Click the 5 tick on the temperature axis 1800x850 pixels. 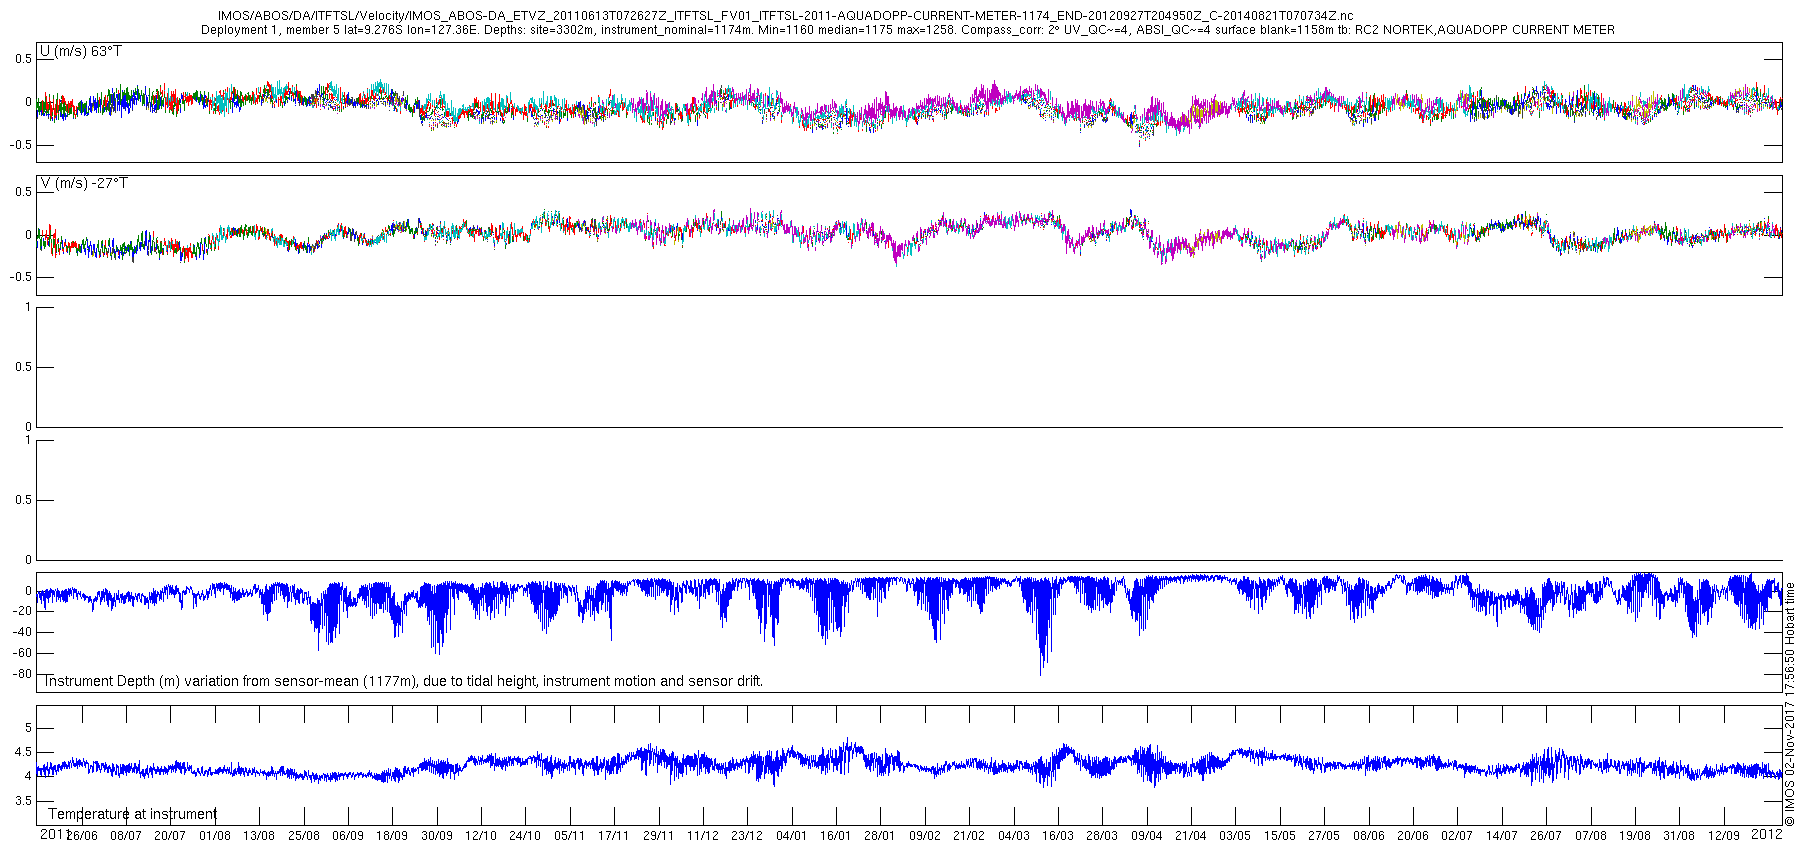pos(28,728)
